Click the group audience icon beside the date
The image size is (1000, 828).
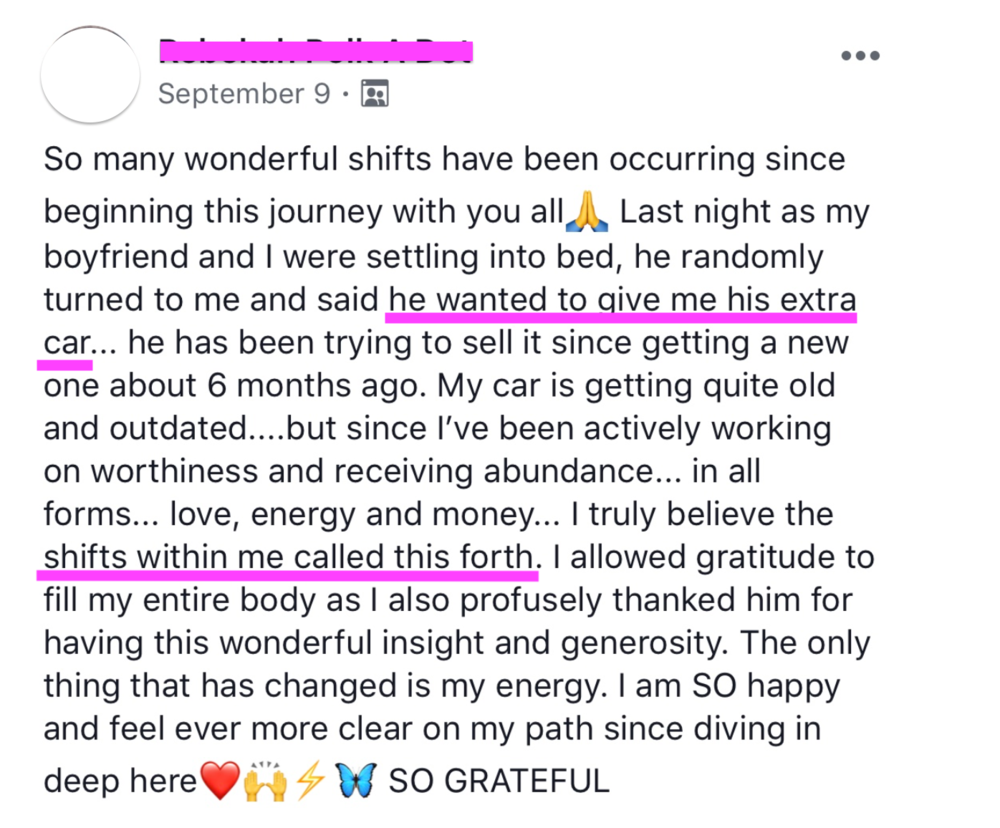tap(374, 94)
